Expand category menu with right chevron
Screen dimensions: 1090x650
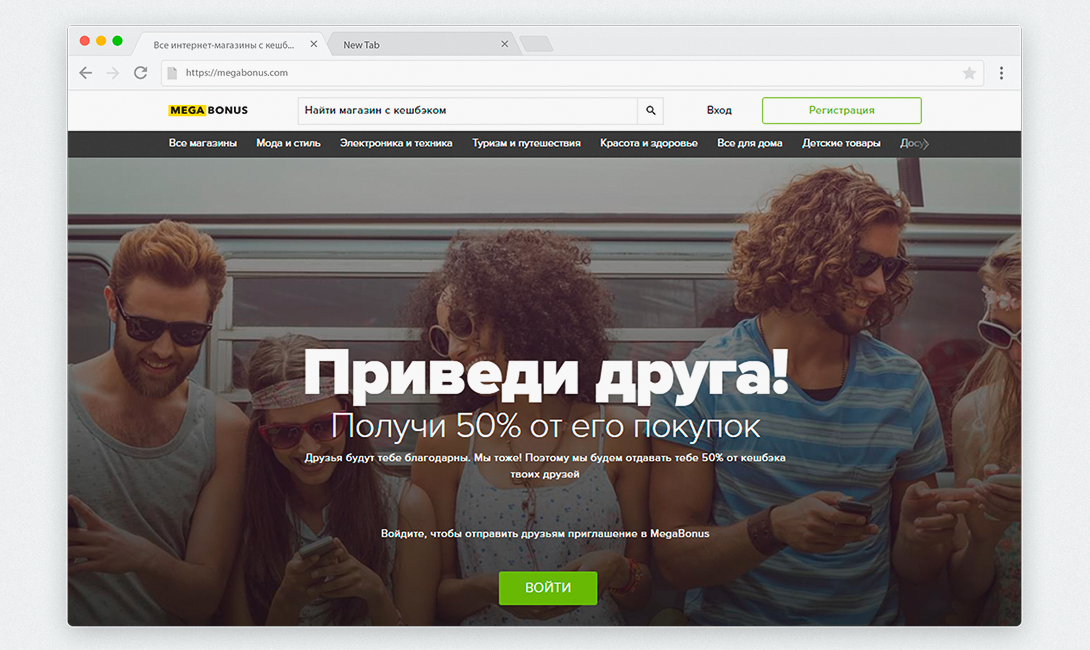(x=925, y=143)
